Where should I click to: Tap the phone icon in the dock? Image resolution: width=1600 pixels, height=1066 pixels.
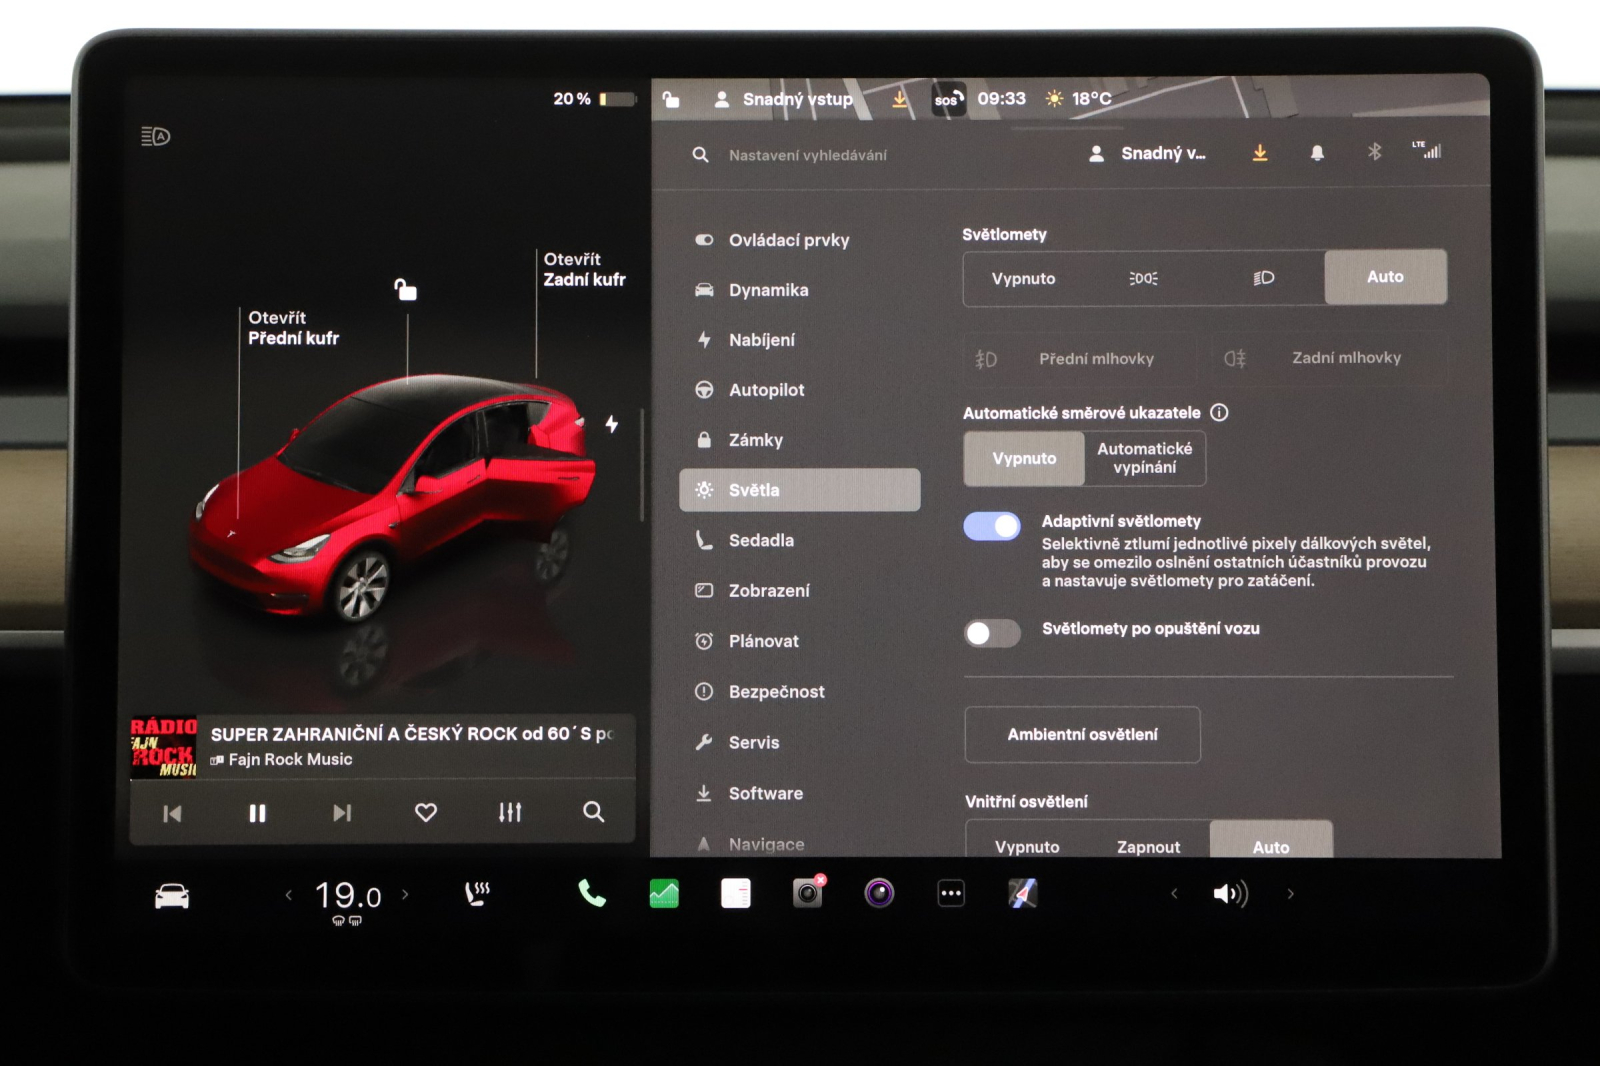[x=592, y=893]
